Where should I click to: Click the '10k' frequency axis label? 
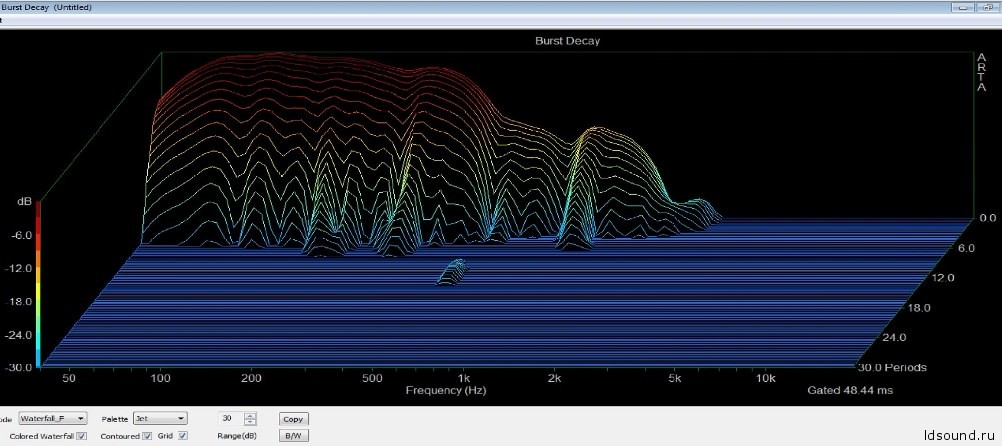[766, 378]
